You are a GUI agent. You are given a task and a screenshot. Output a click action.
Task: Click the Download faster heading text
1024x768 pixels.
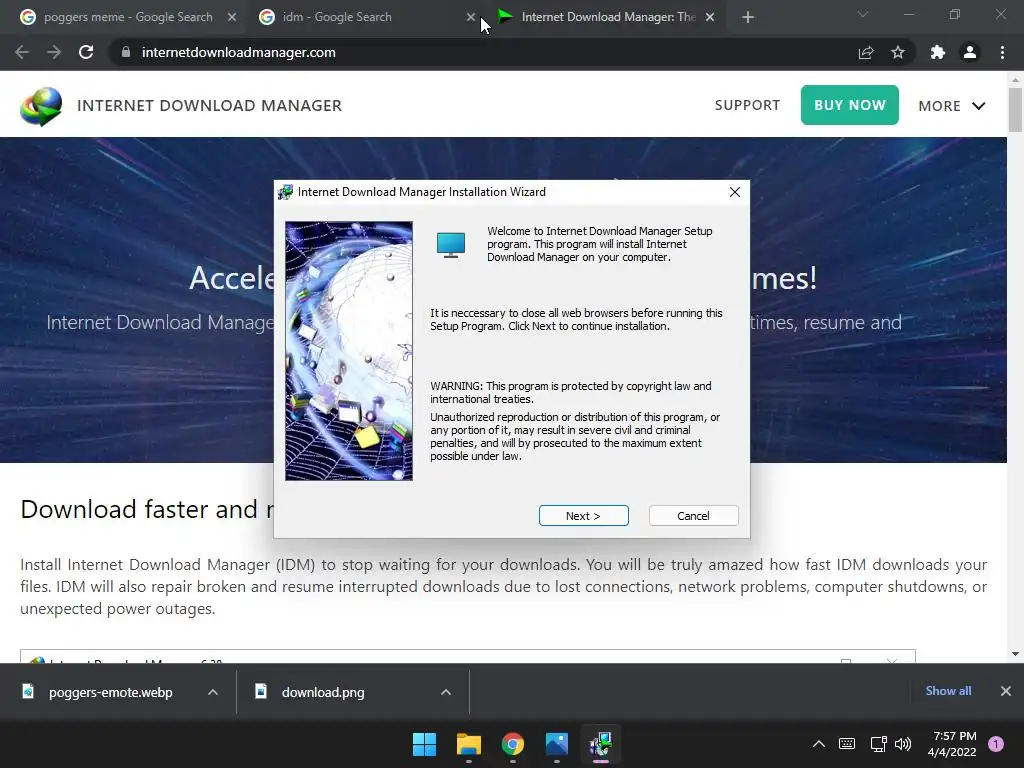pyautogui.click(x=147, y=509)
